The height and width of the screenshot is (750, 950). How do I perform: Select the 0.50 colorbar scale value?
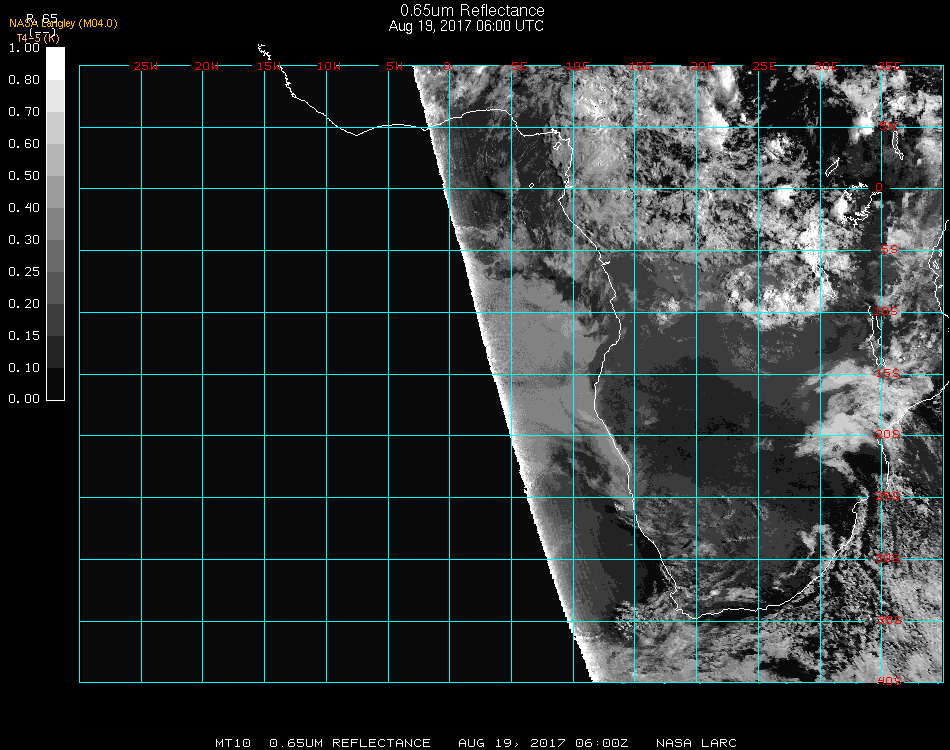[x=24, y=176]
